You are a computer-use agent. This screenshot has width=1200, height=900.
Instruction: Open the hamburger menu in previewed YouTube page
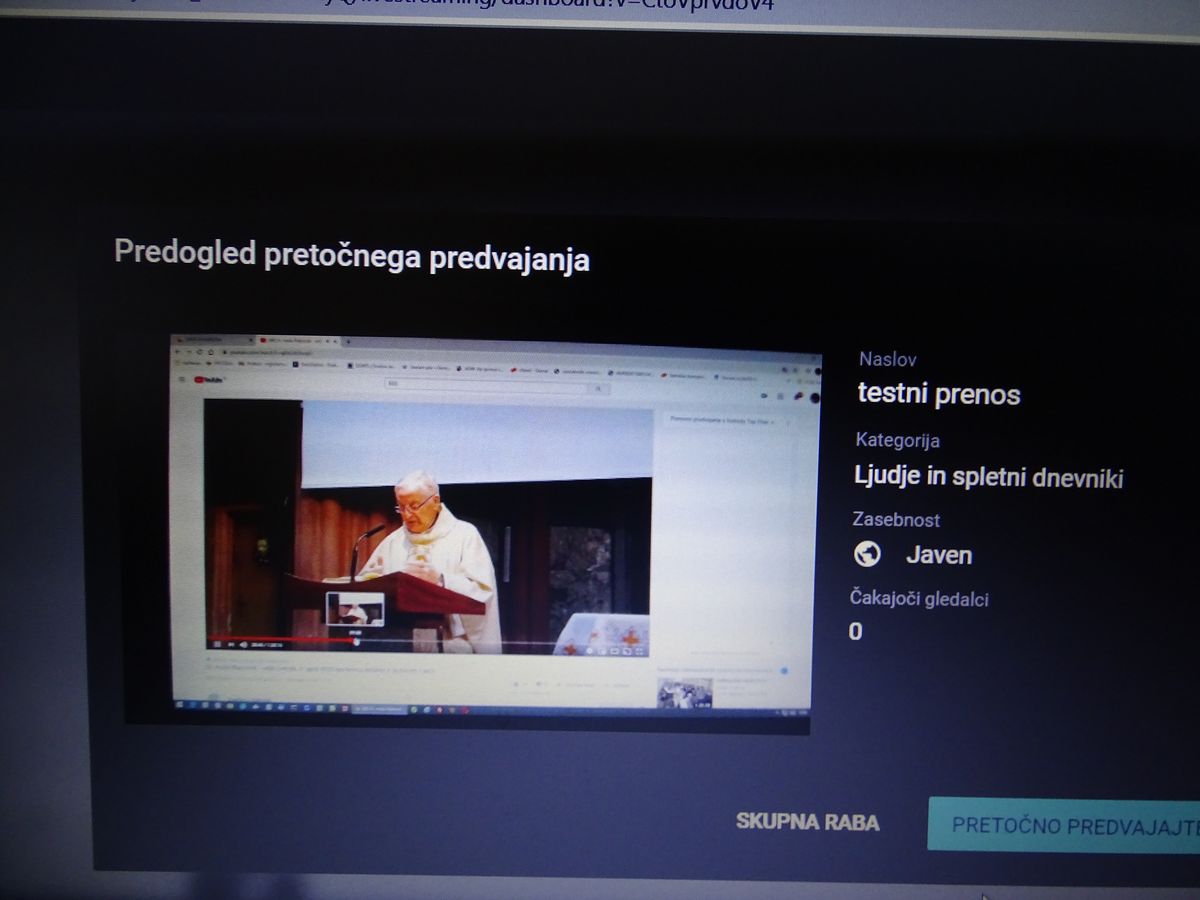(182, 379)
